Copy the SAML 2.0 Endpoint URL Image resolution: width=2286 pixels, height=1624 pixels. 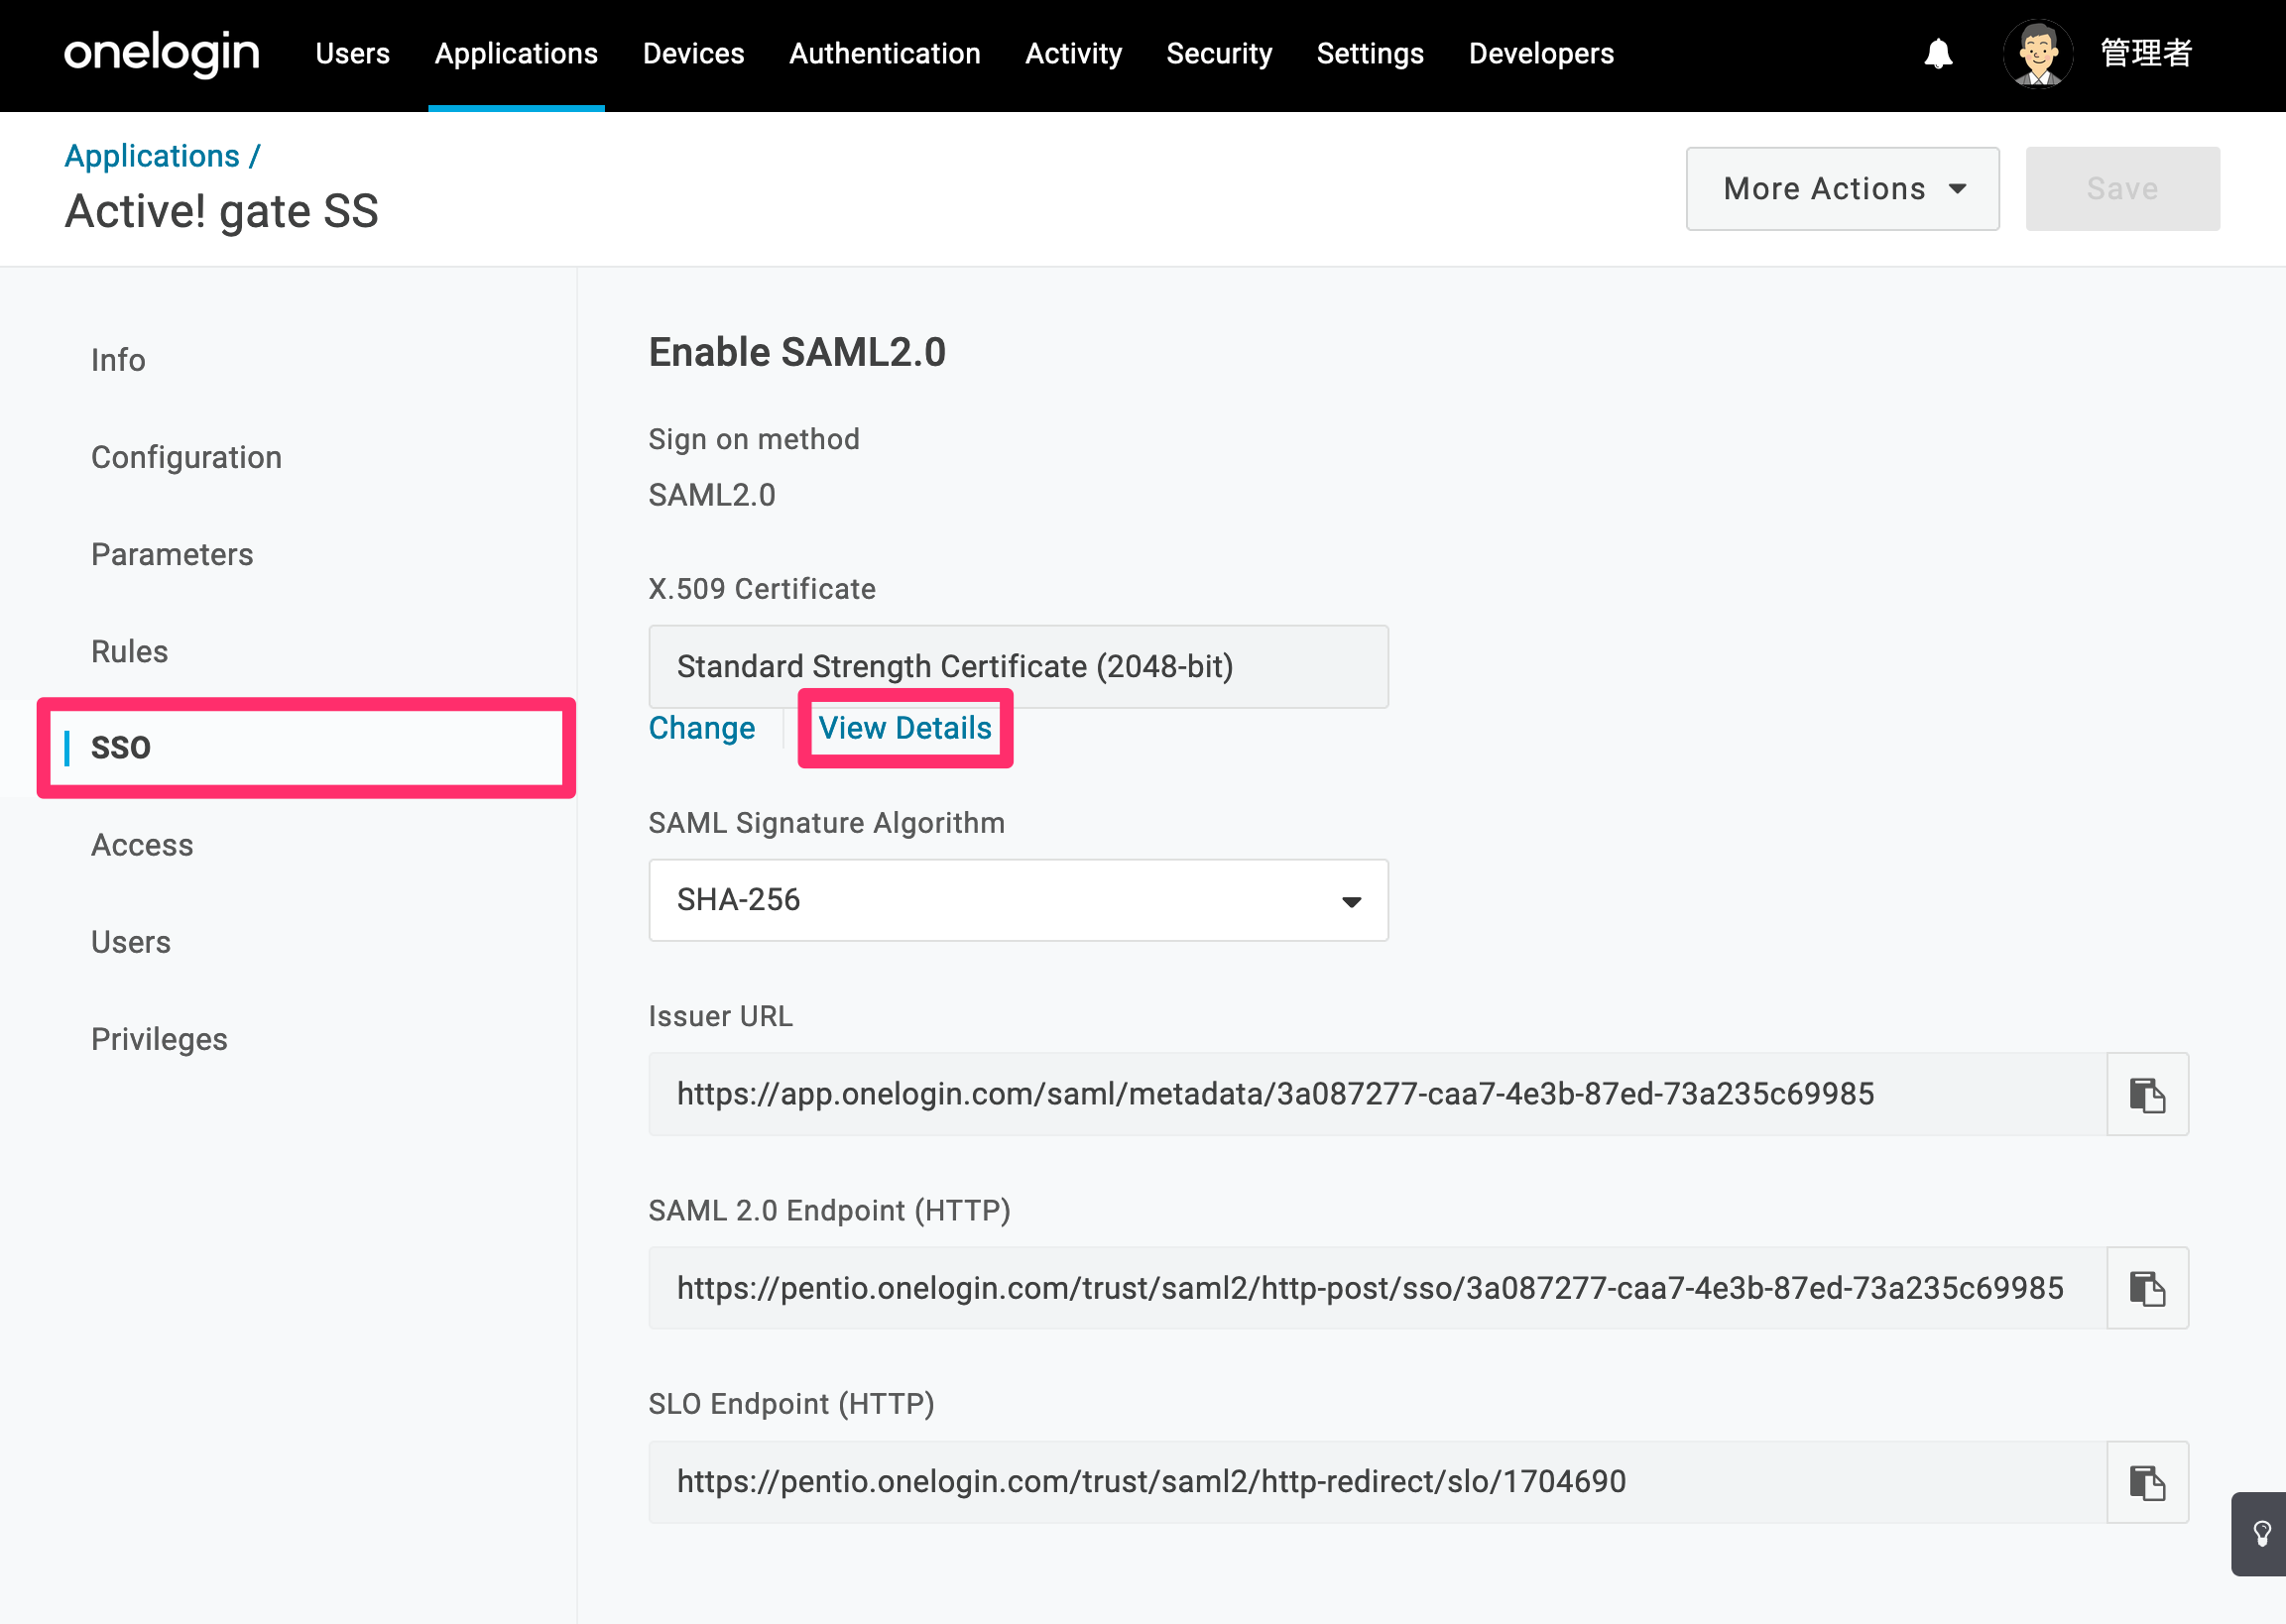point(2147,1288)
